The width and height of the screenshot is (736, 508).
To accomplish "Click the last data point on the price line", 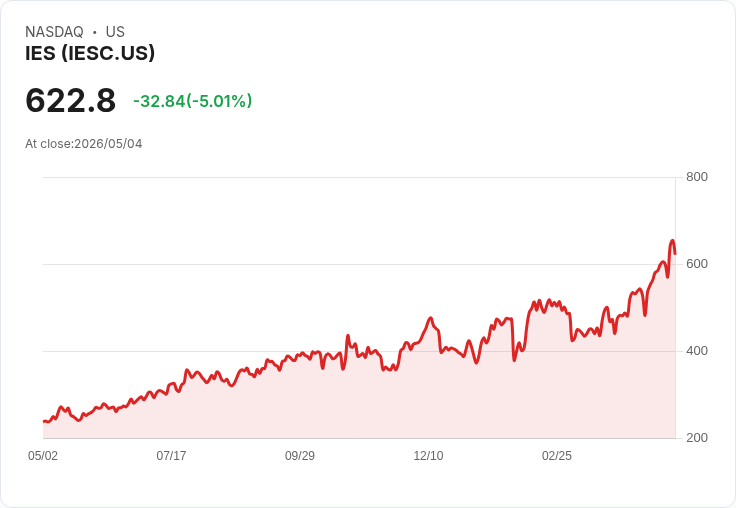I will click(675, 254).
